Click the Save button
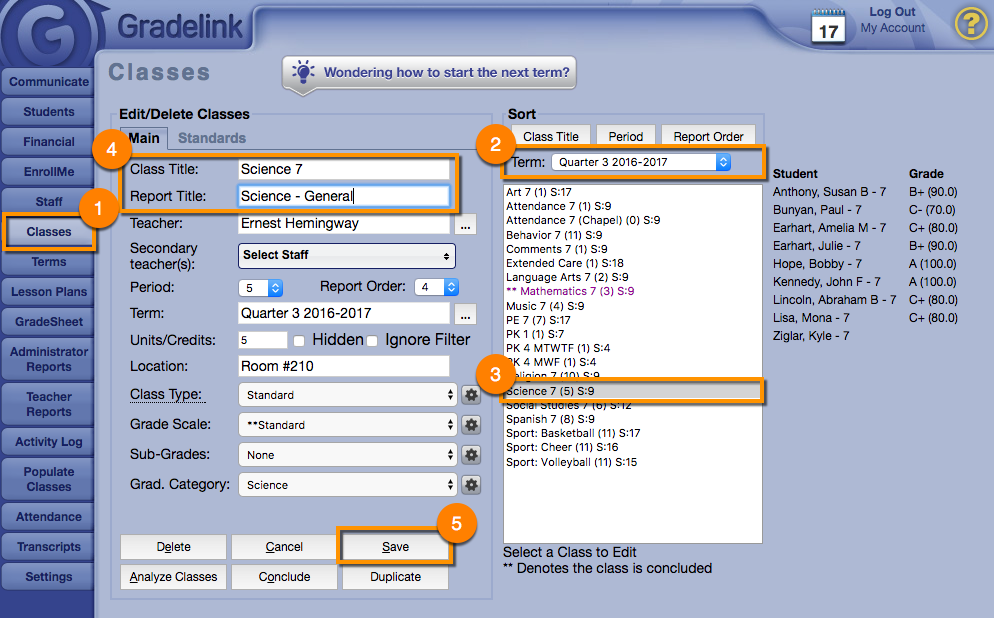 pos(395,547)
